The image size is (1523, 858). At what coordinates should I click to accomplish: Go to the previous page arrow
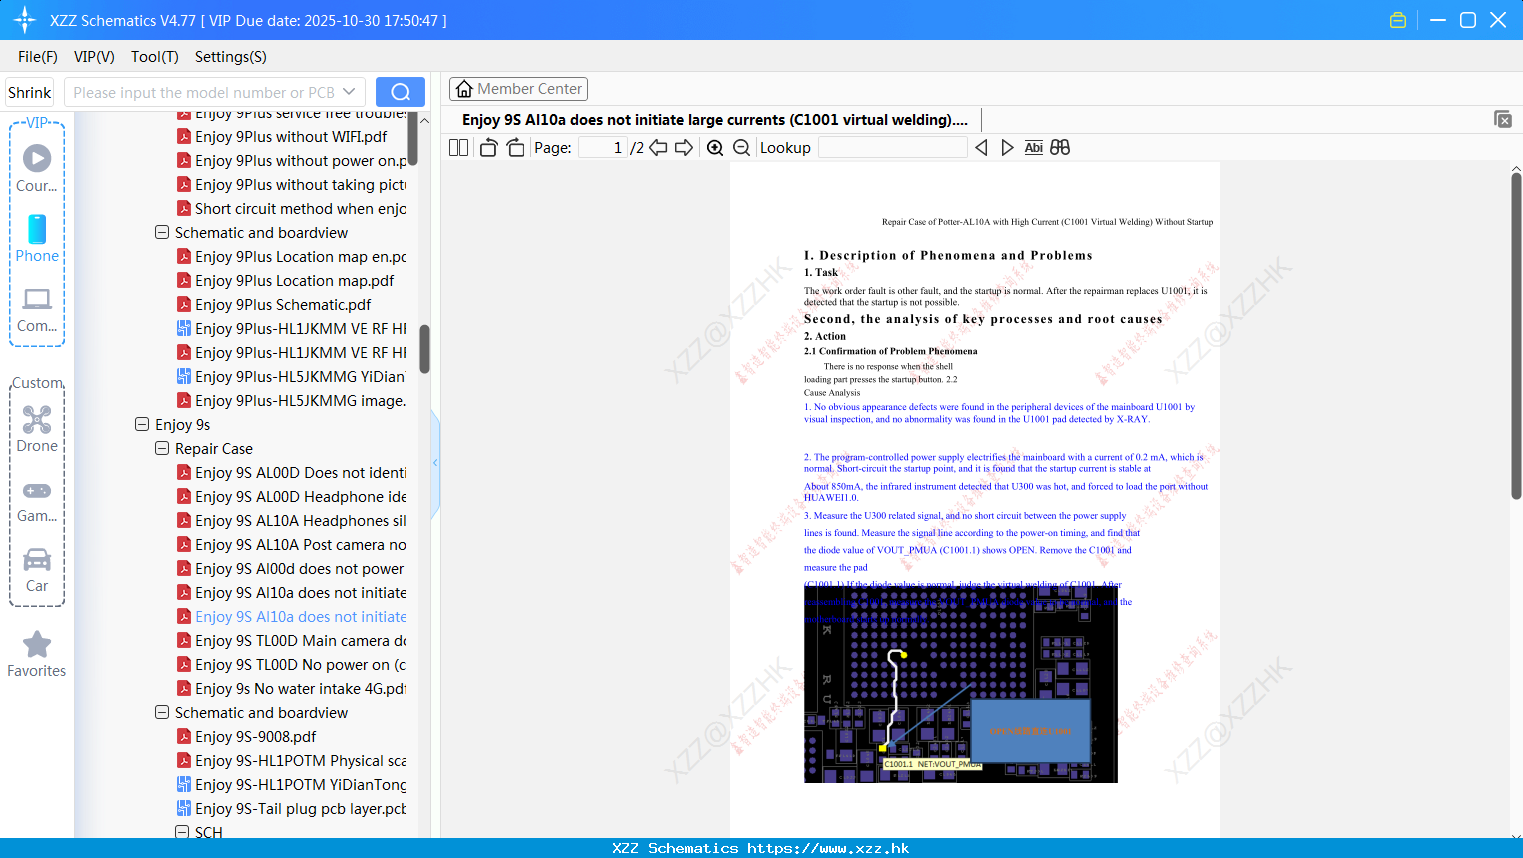(658, 148)
